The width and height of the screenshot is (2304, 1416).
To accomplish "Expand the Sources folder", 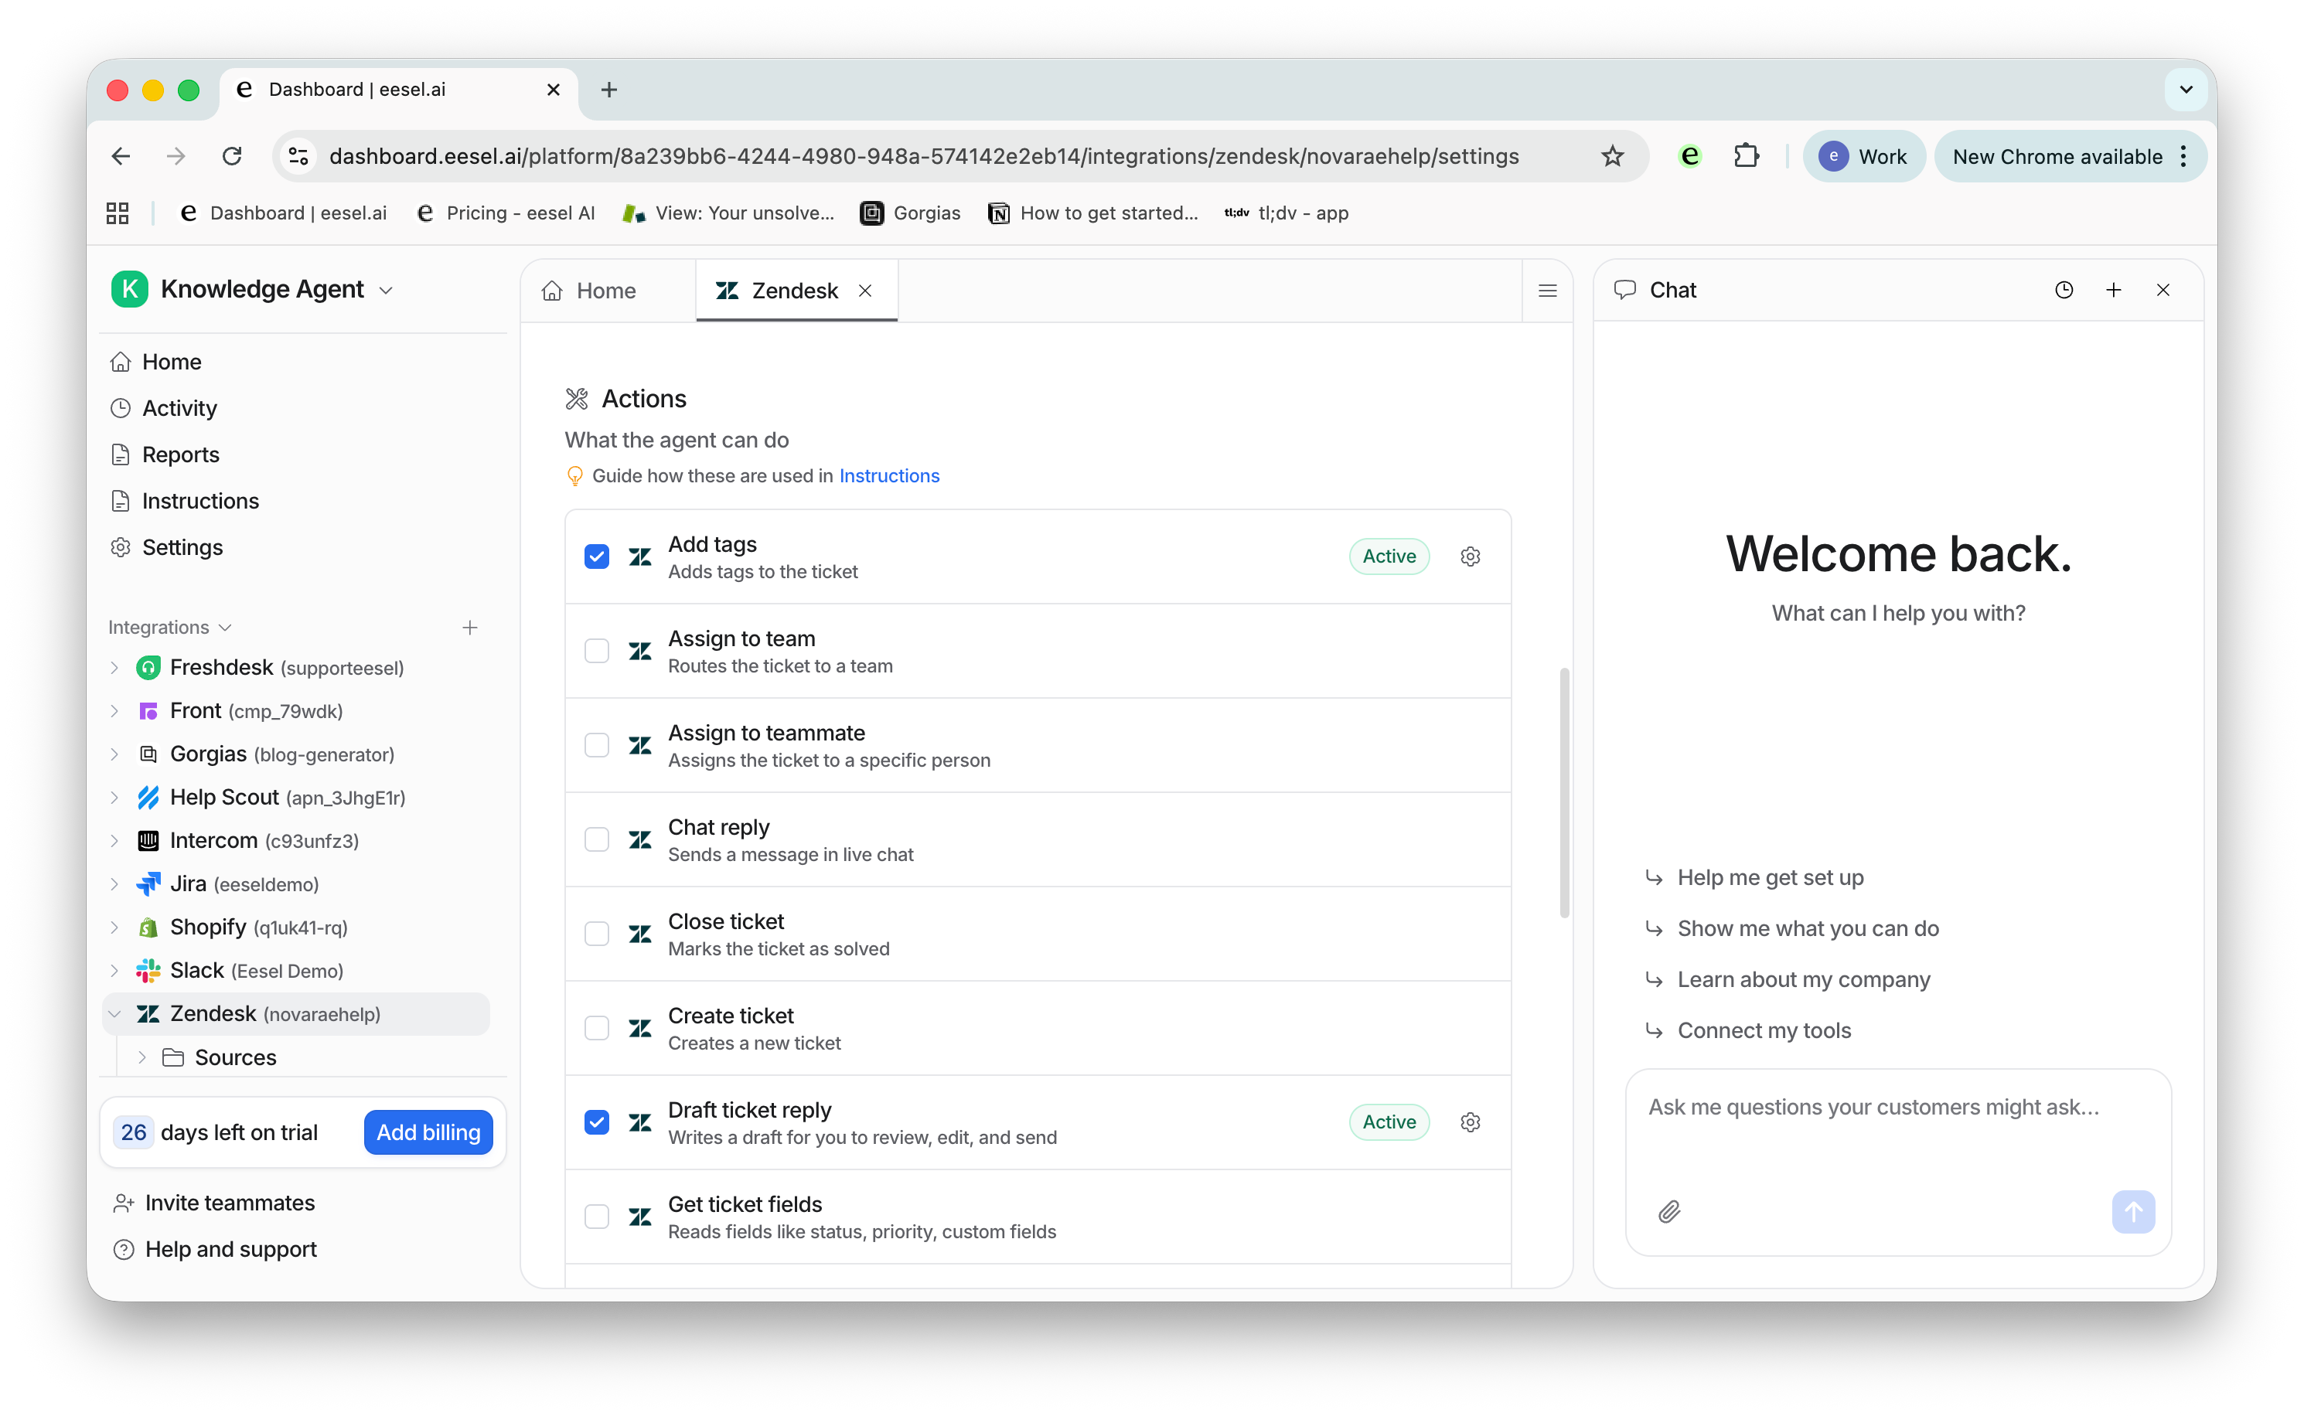I will pyautogui.click(x=142, y=1057).
